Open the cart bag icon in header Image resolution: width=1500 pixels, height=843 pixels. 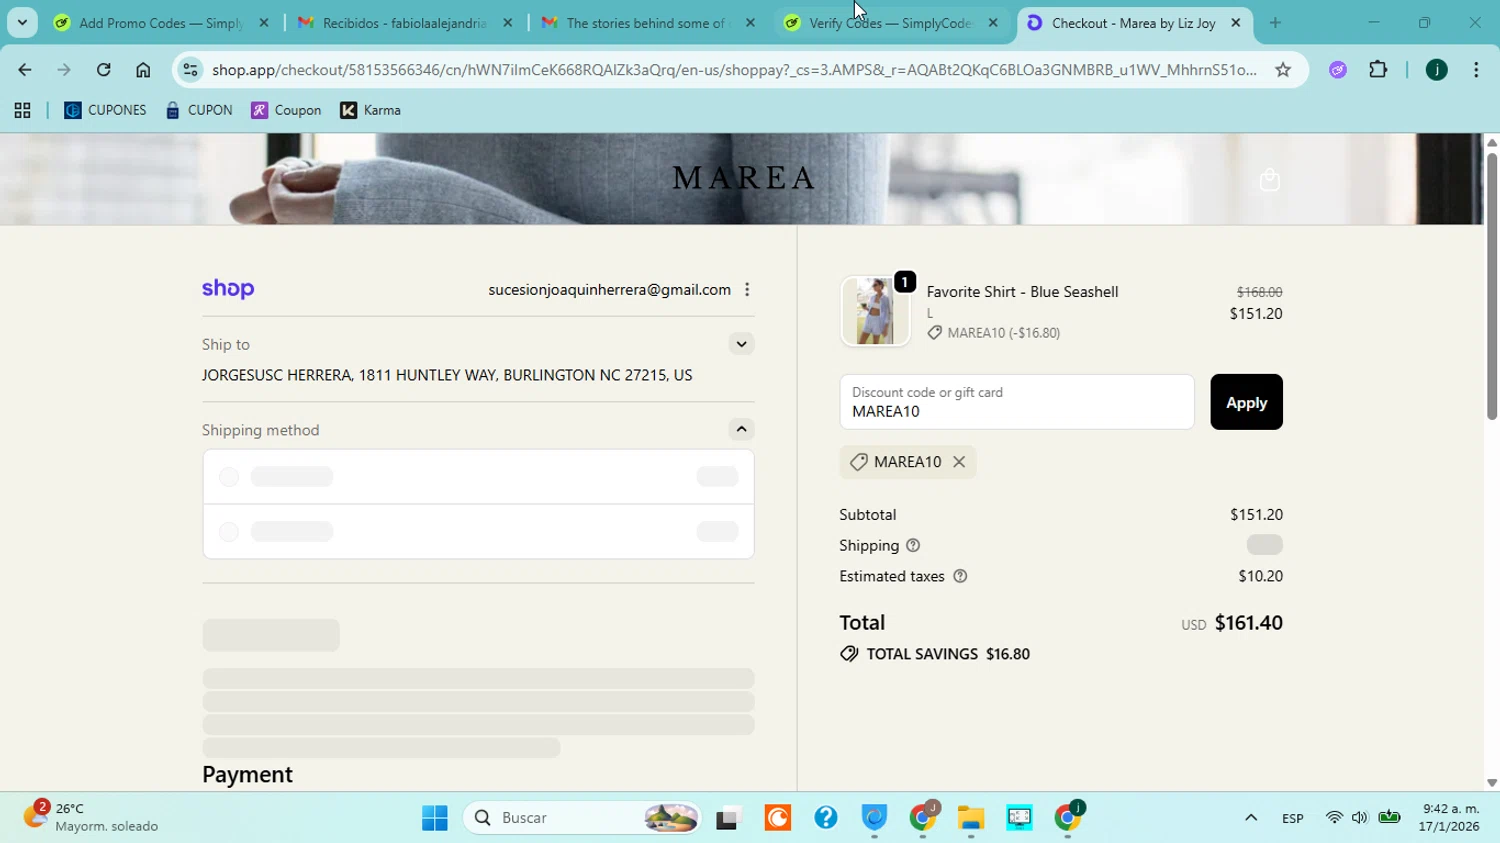pyautogui.click(x=1269, y=180)
